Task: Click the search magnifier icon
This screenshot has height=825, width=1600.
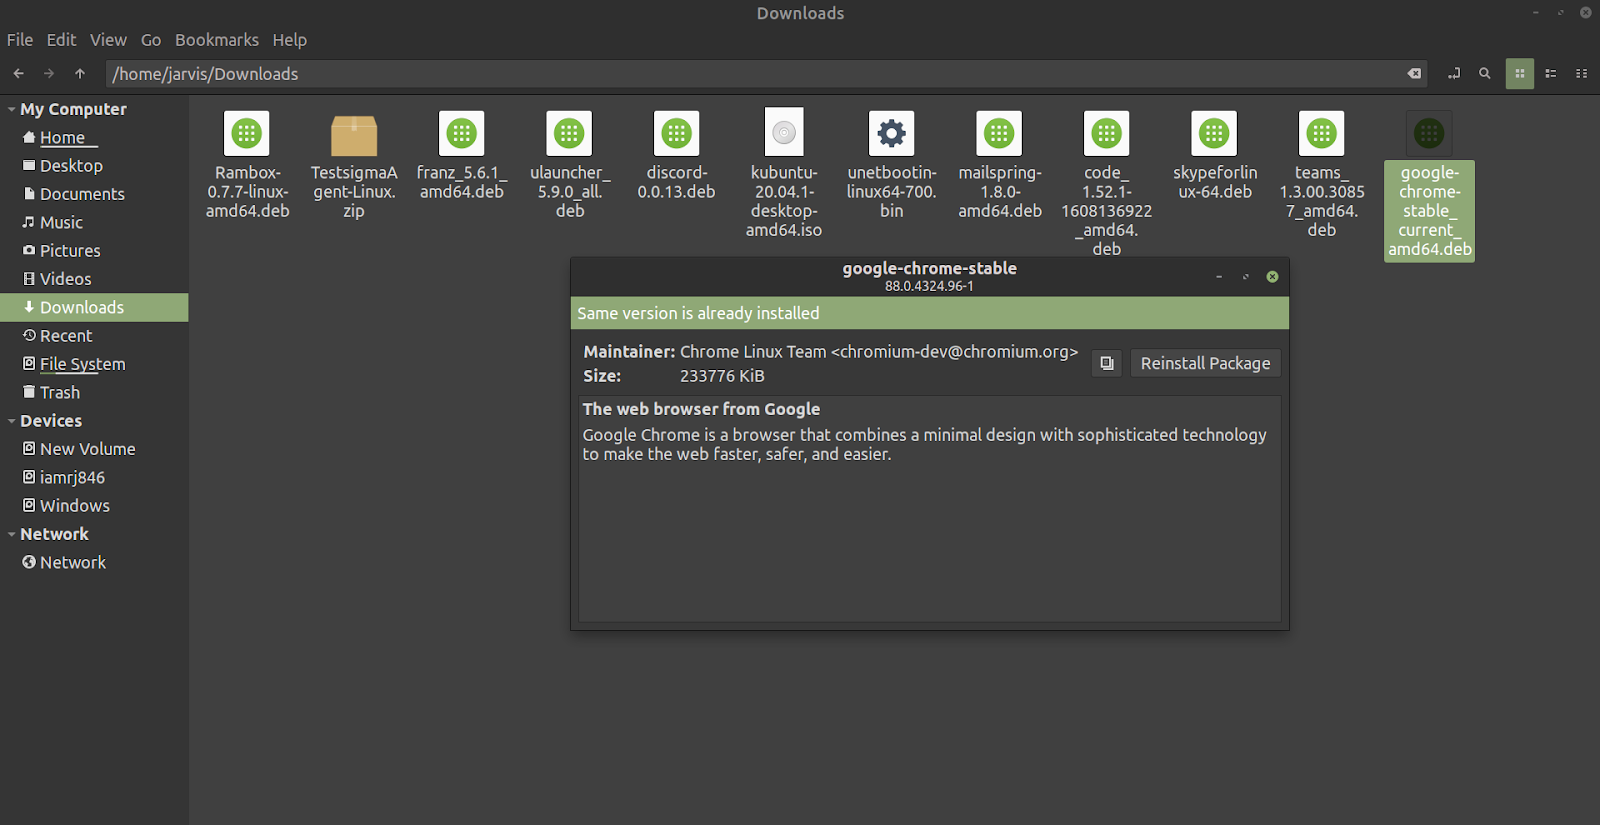Action: 1485,73
